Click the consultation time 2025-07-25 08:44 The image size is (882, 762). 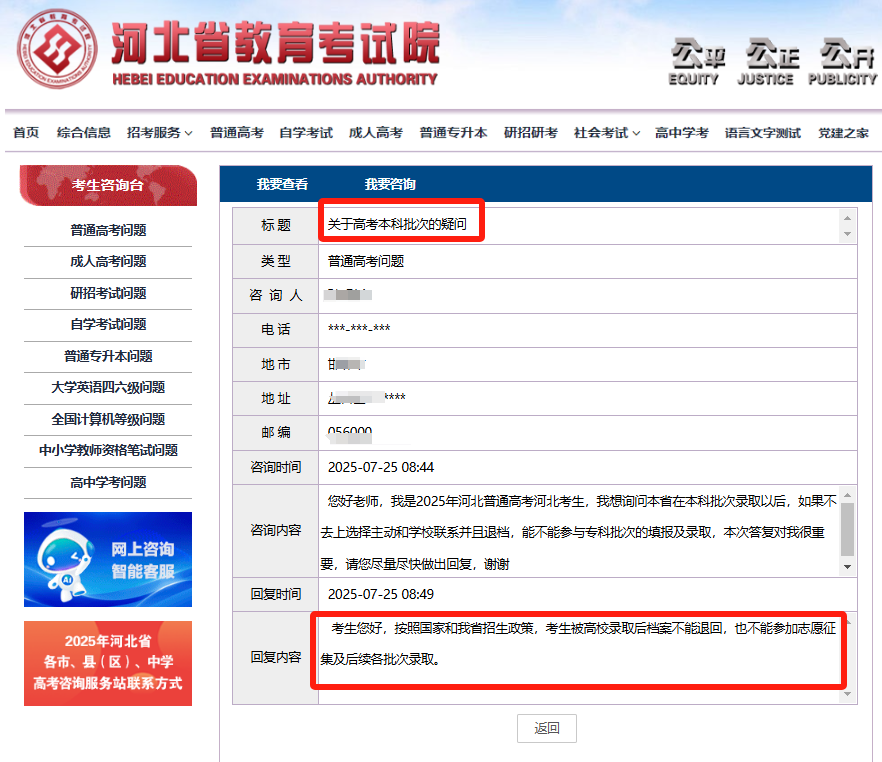pos(381,467)
